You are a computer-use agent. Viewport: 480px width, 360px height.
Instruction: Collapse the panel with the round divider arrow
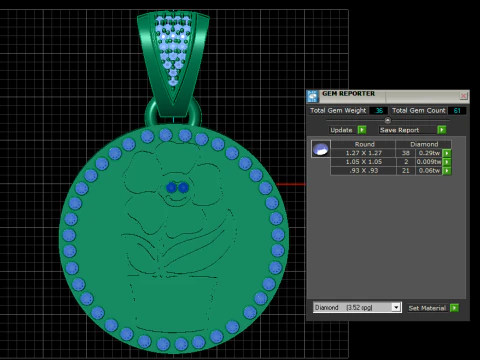(387, 120)
